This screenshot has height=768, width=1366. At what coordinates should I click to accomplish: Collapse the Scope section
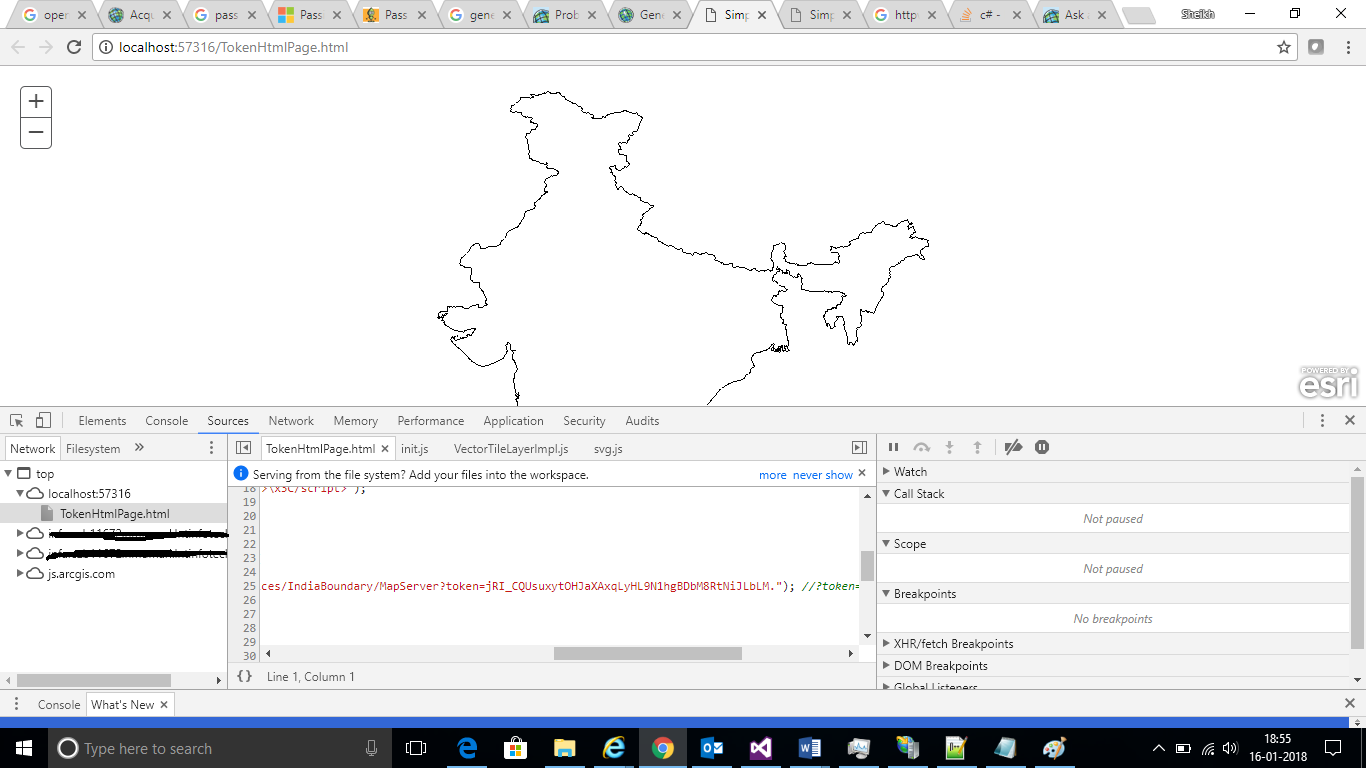tap(886, 544)
